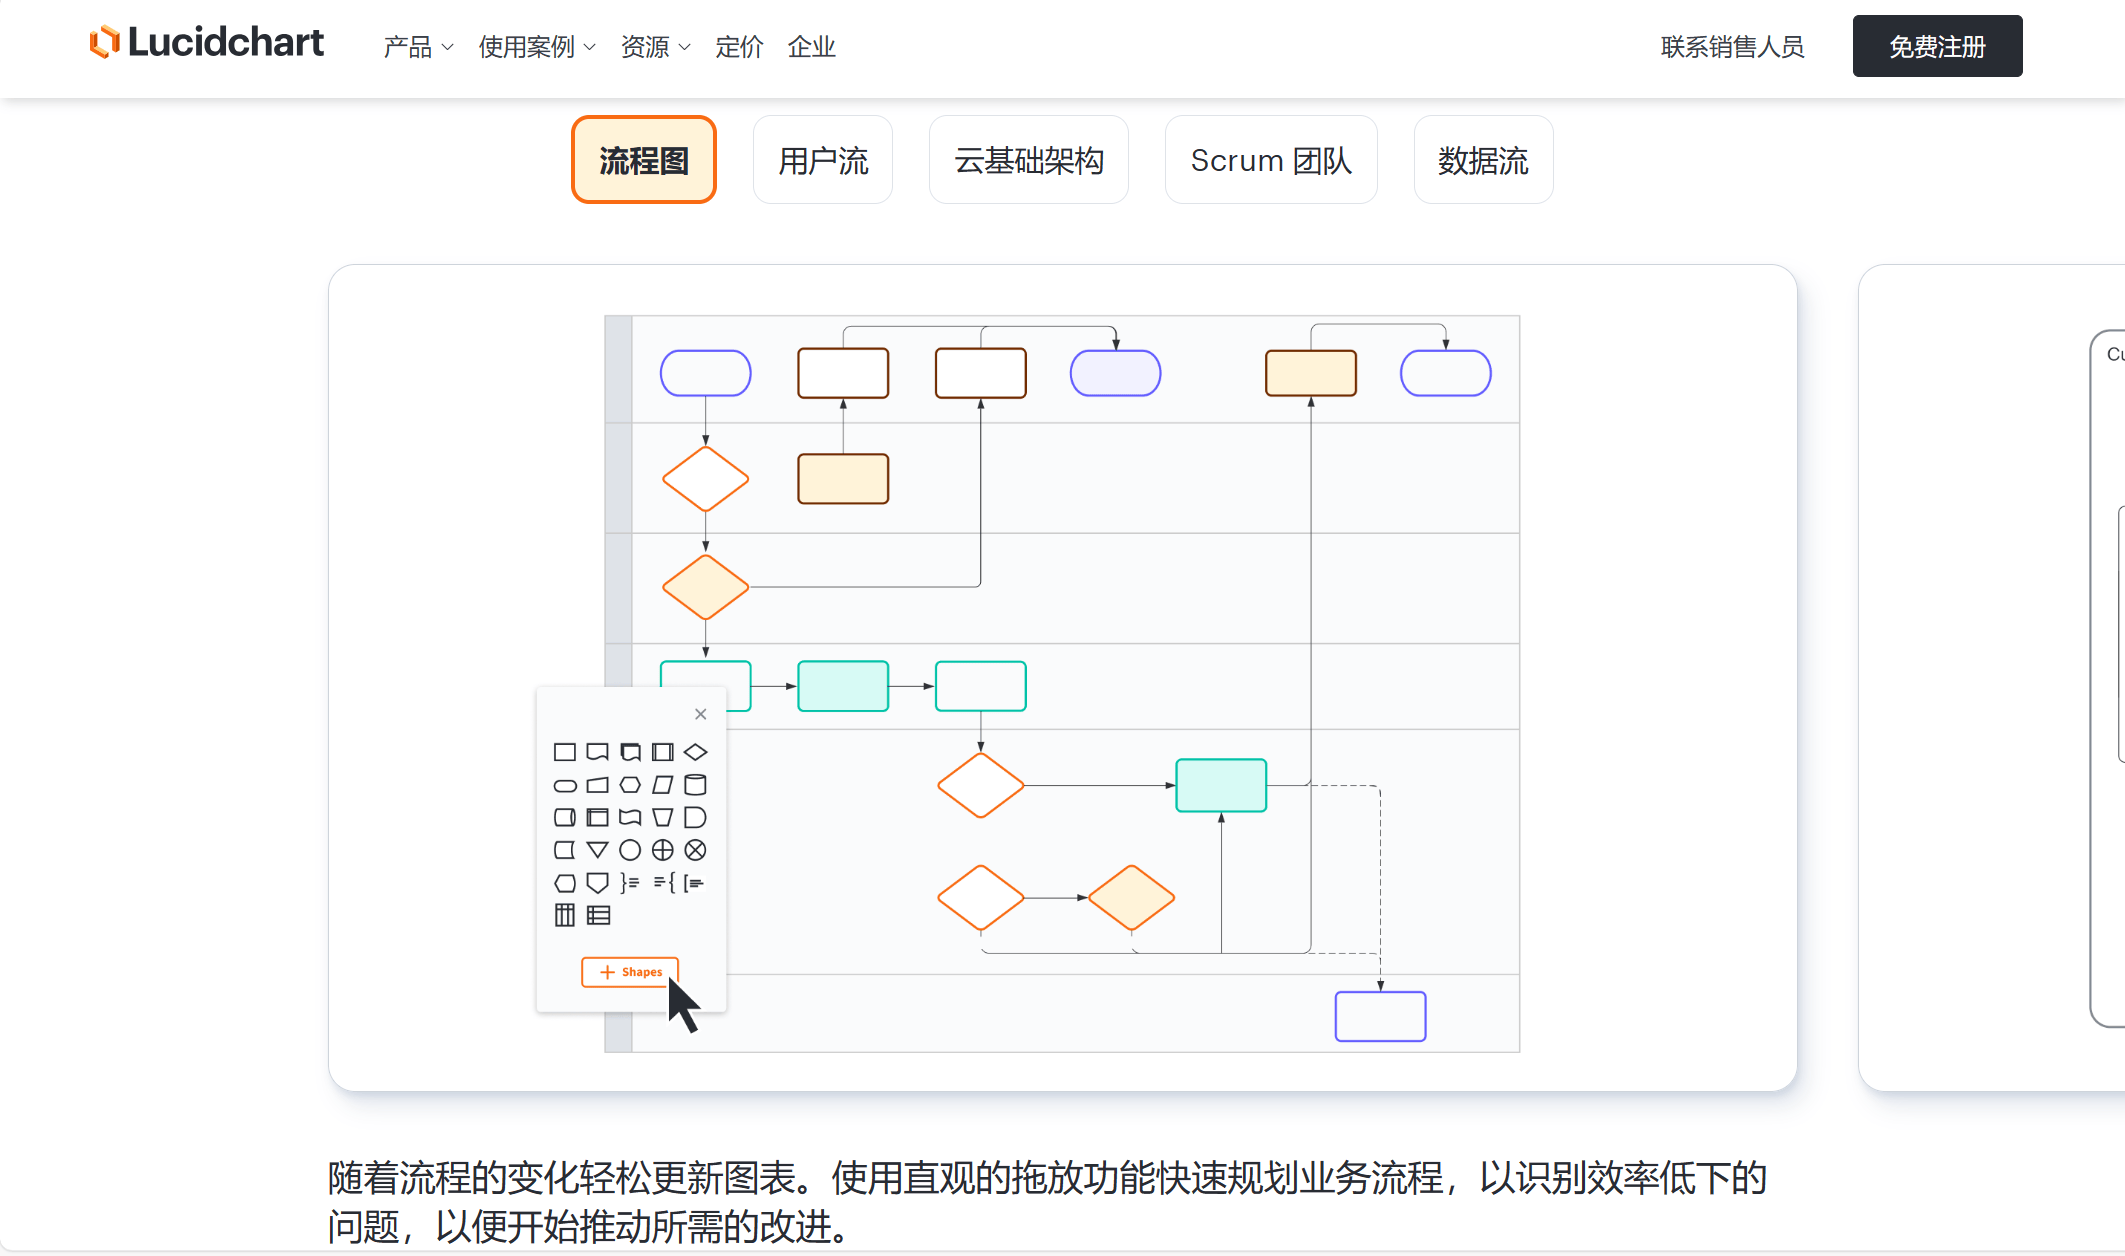Select the database cylinder shape
Image resolution: width=2125 pixels, height=1256 pixels.
[694, 785]
